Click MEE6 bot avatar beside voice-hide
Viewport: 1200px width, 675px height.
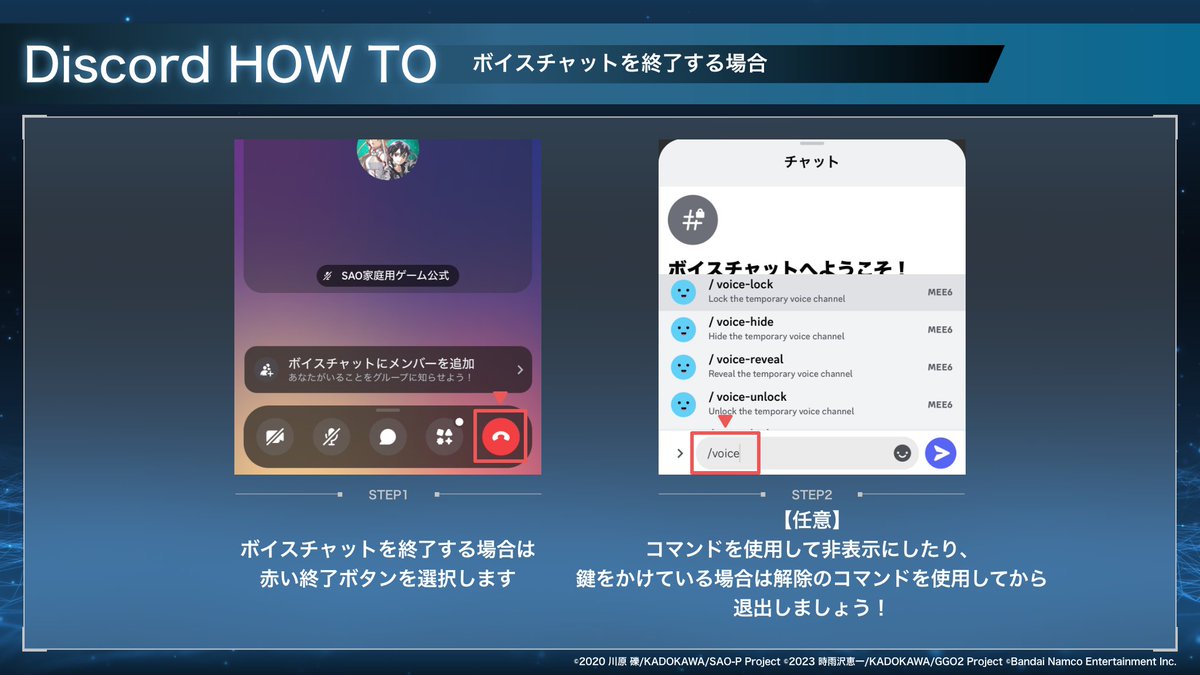[x=683, y=329]
